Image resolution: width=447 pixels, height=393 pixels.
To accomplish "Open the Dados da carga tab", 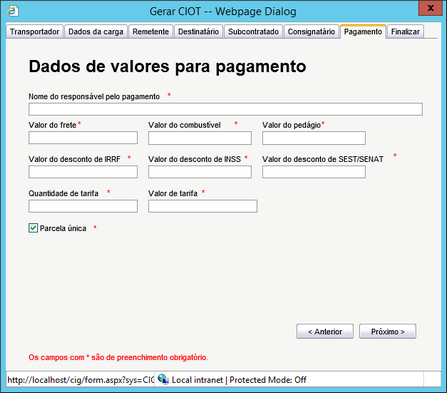I will tap(96, 32).
